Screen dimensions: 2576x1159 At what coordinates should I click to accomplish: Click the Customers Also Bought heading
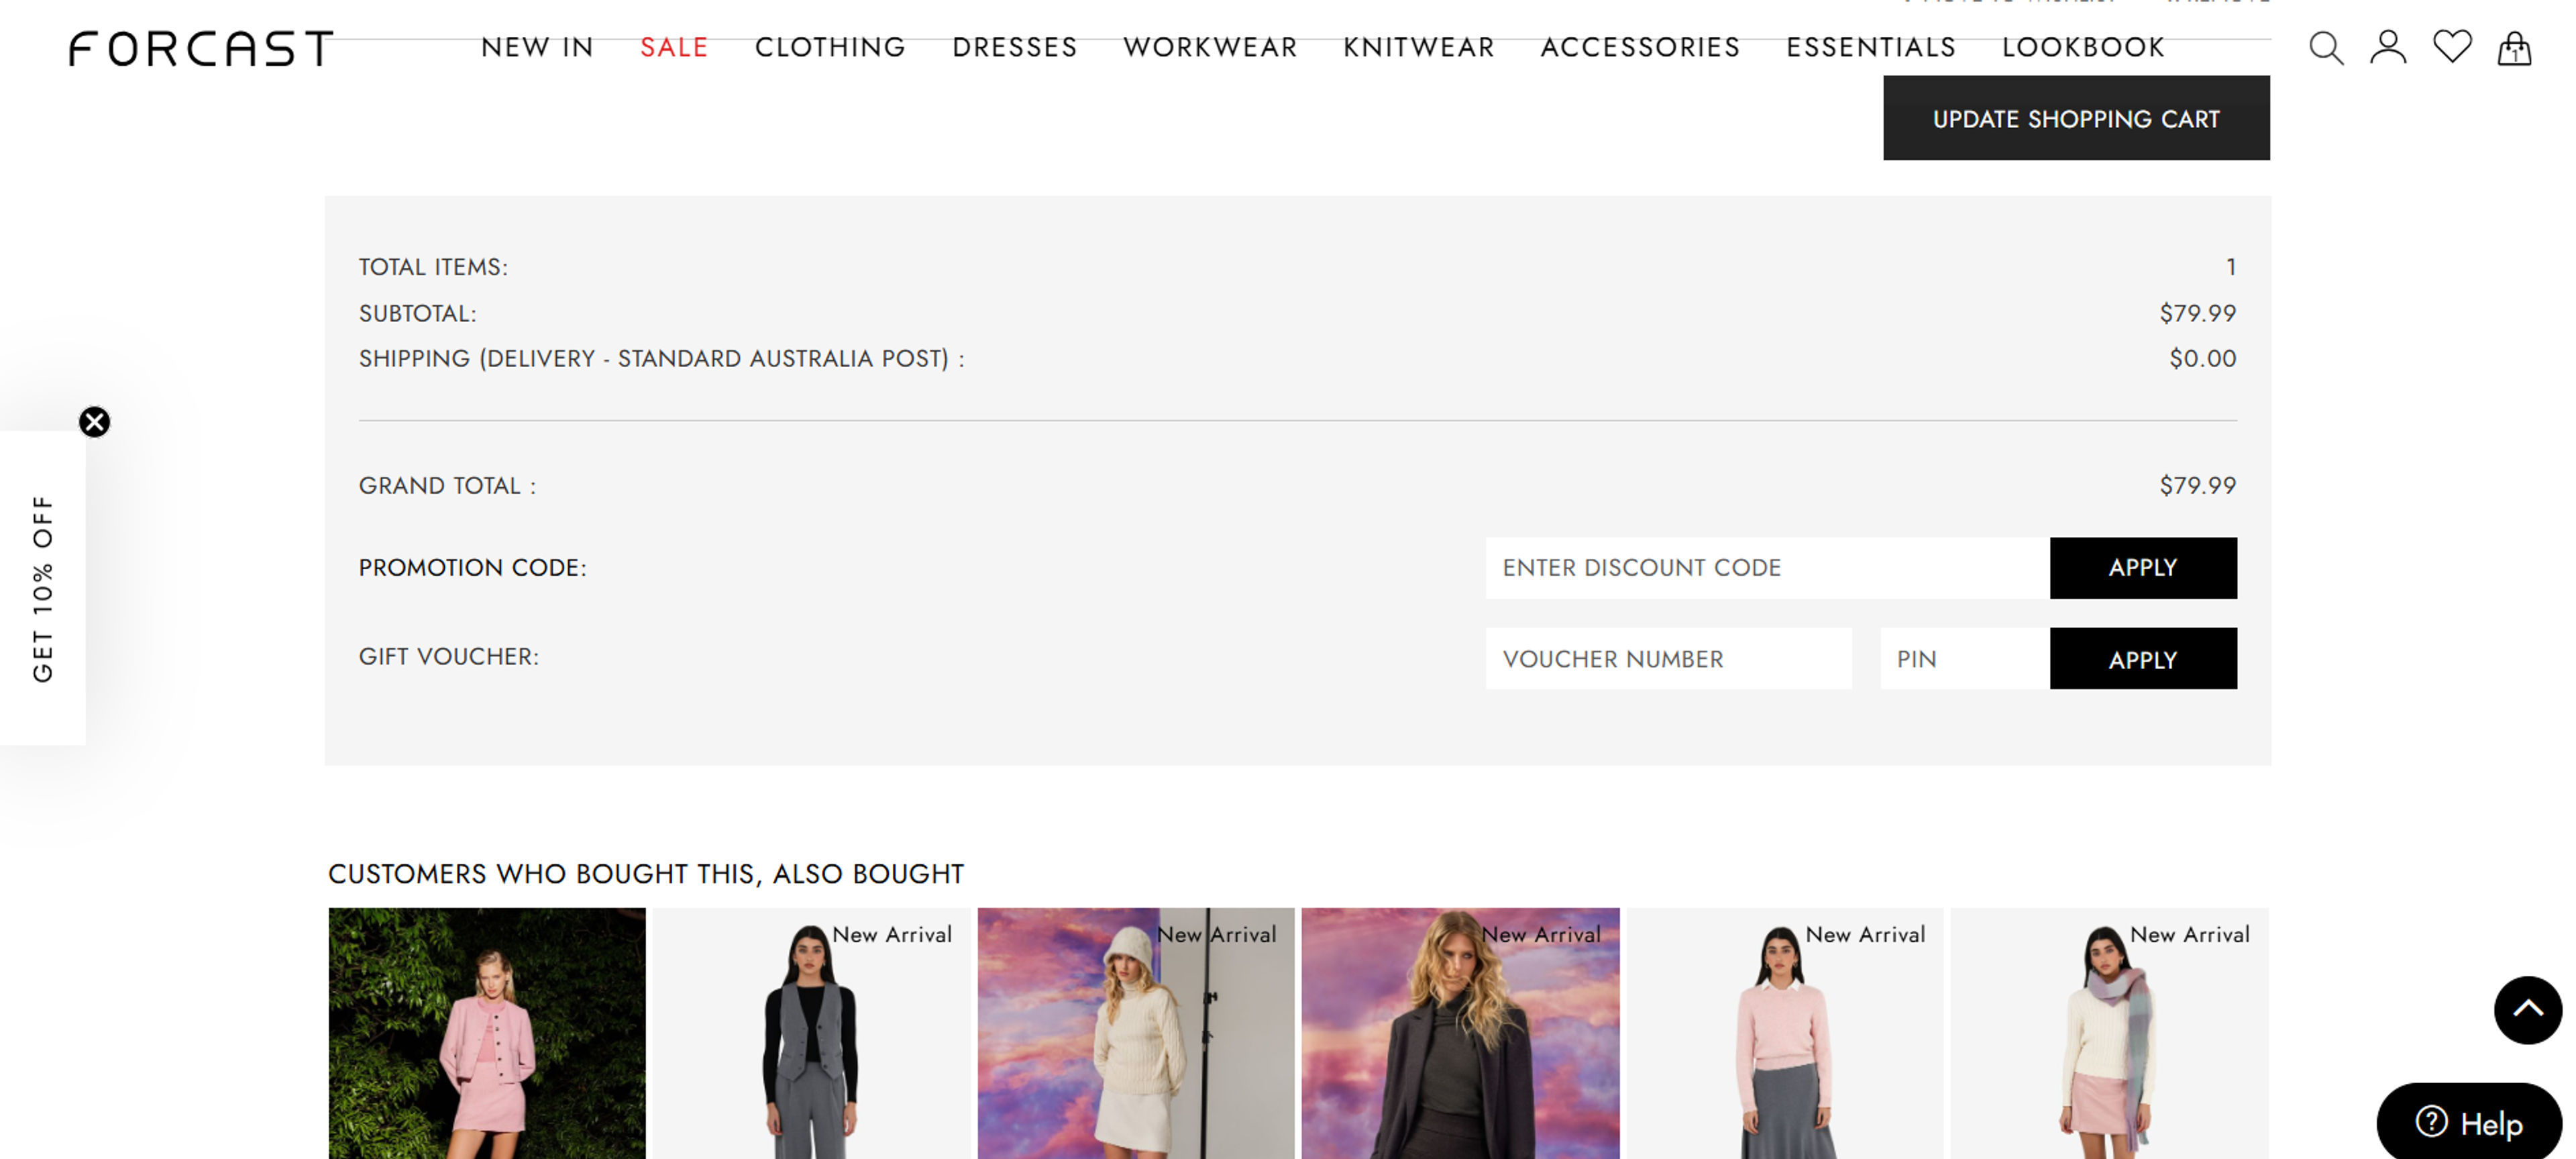pyautogui.click(x=646, y=874)
